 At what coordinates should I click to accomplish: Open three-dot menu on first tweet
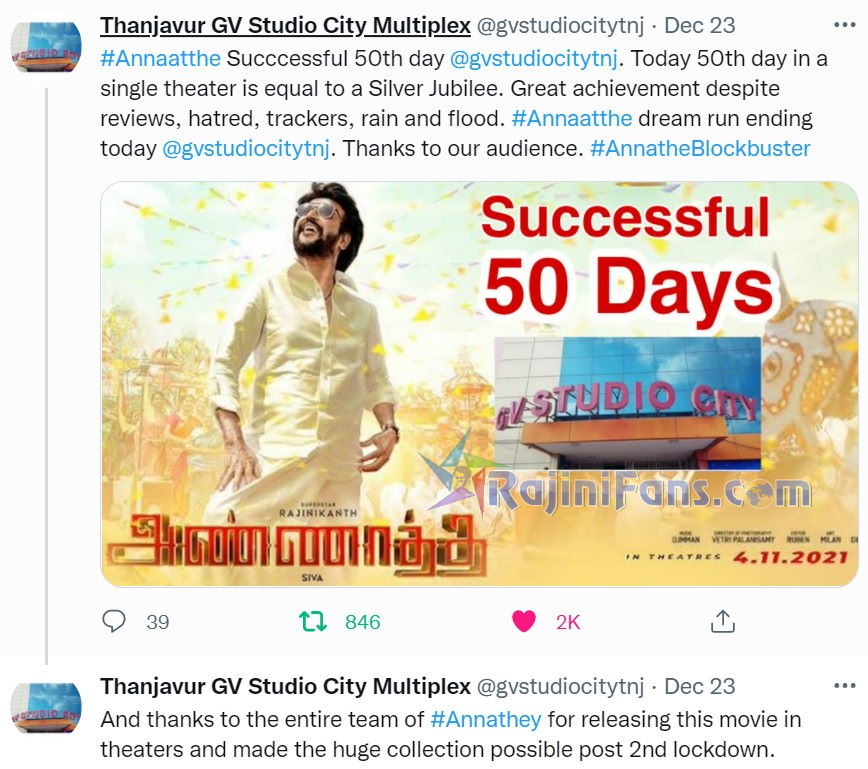pyautogui.click(x=845, y=25)
